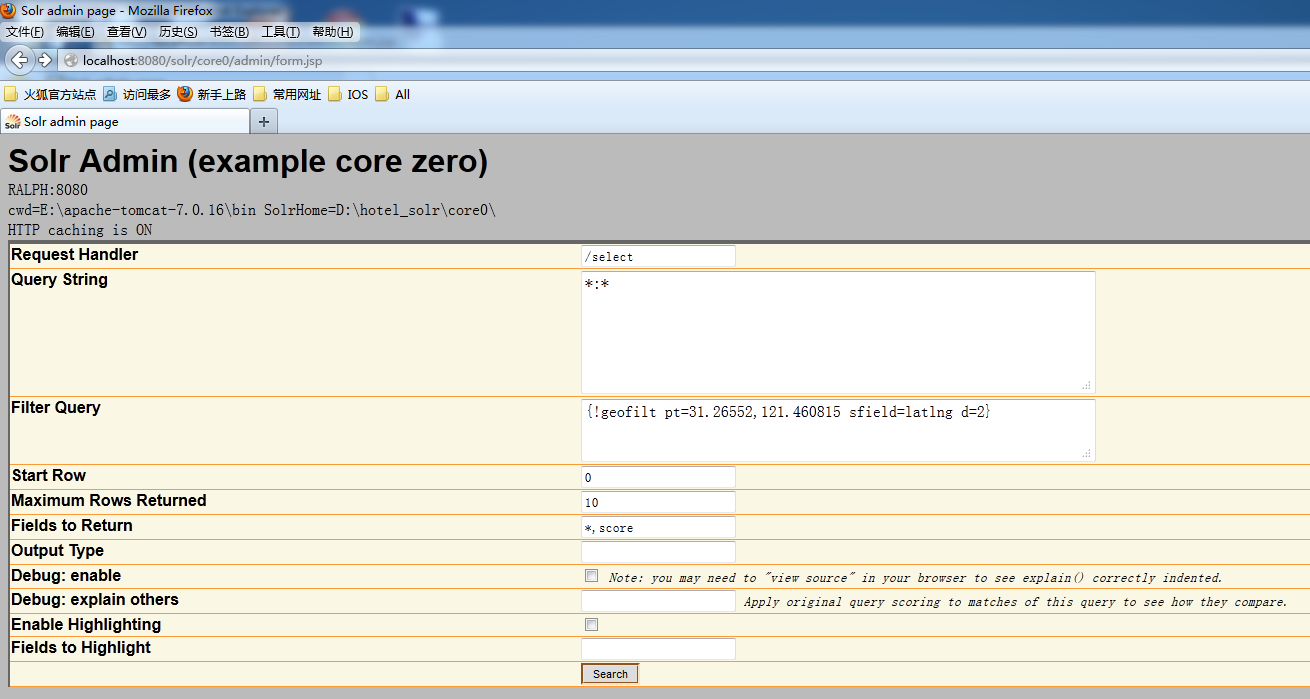Click the Request Handler input field
1310x699 pixels.
click(658, 256)
